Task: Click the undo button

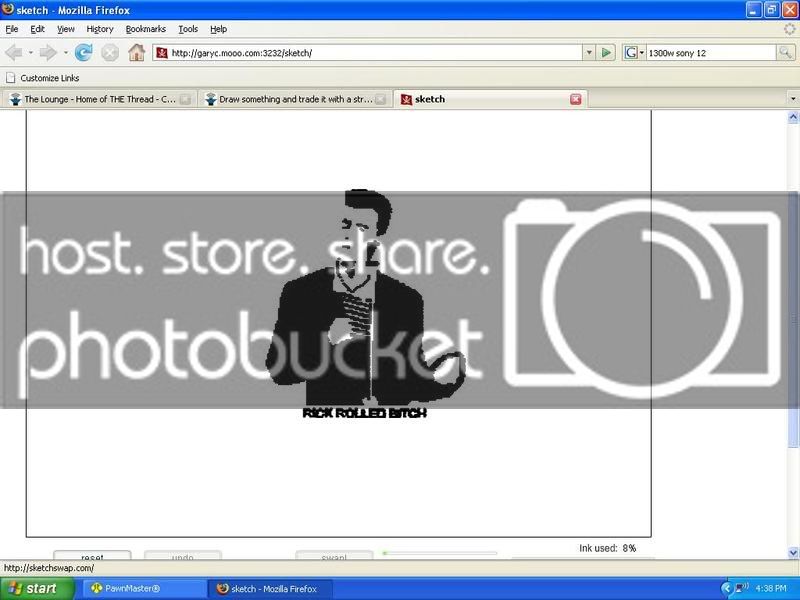Action: 183,556
